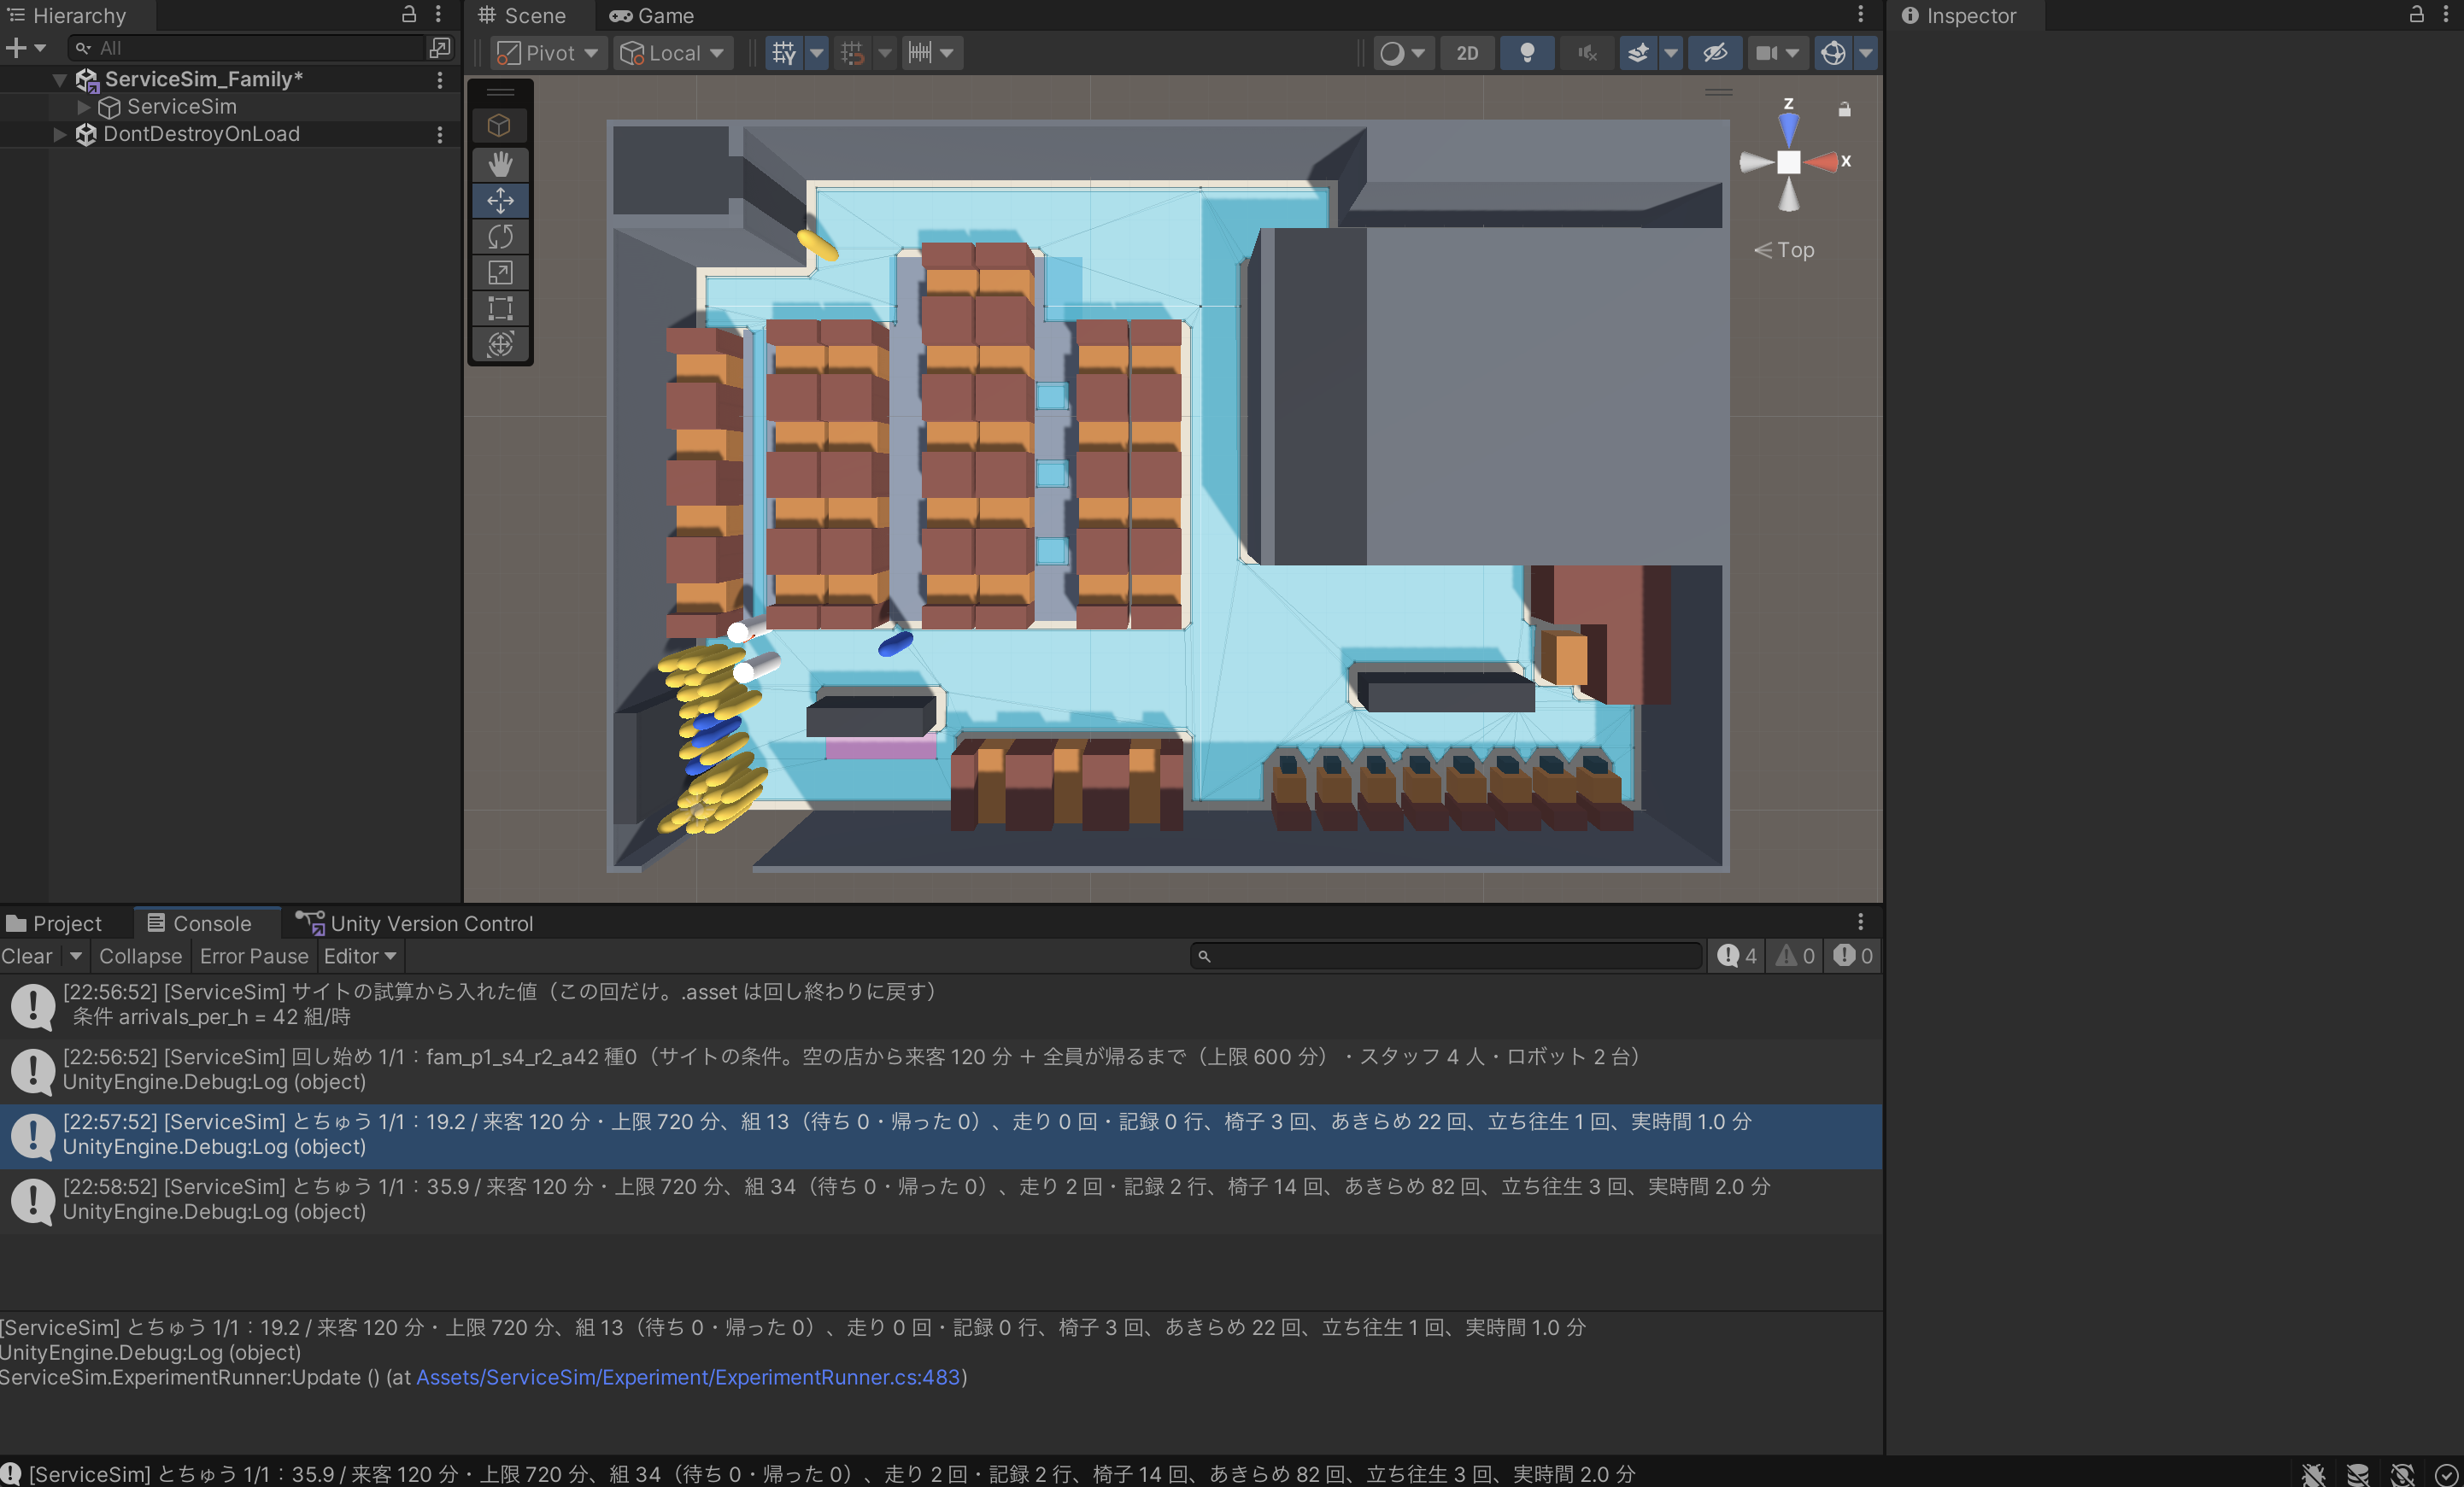Open the DontDestroyOnLoad options menu

pyautogui.click(x=439, y=134)
